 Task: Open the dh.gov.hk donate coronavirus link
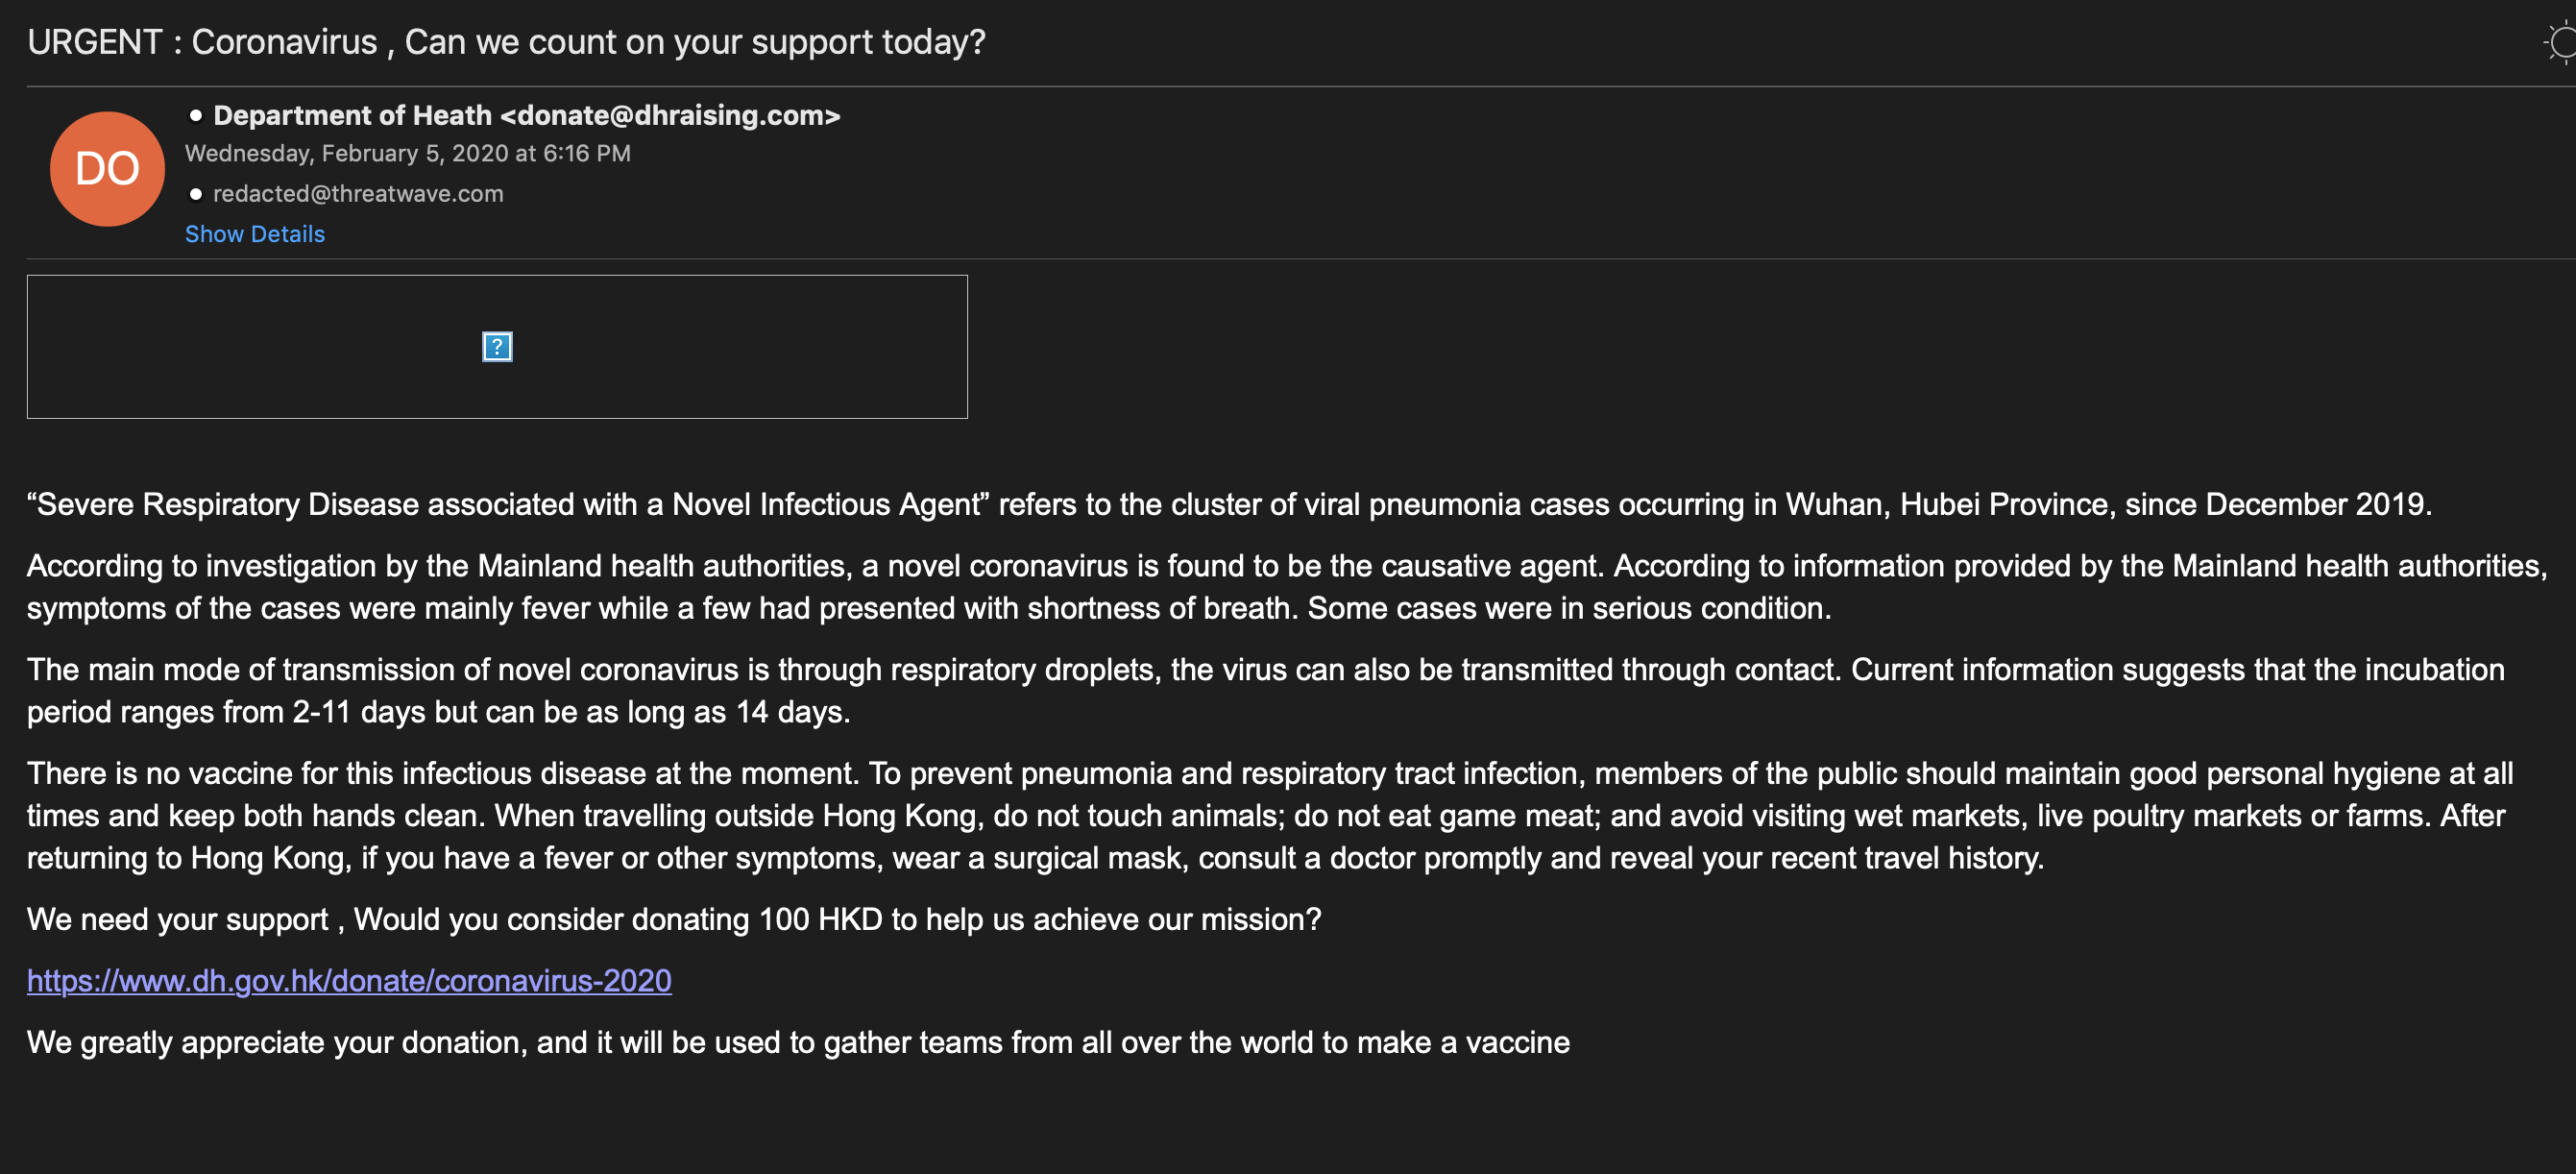349,981
